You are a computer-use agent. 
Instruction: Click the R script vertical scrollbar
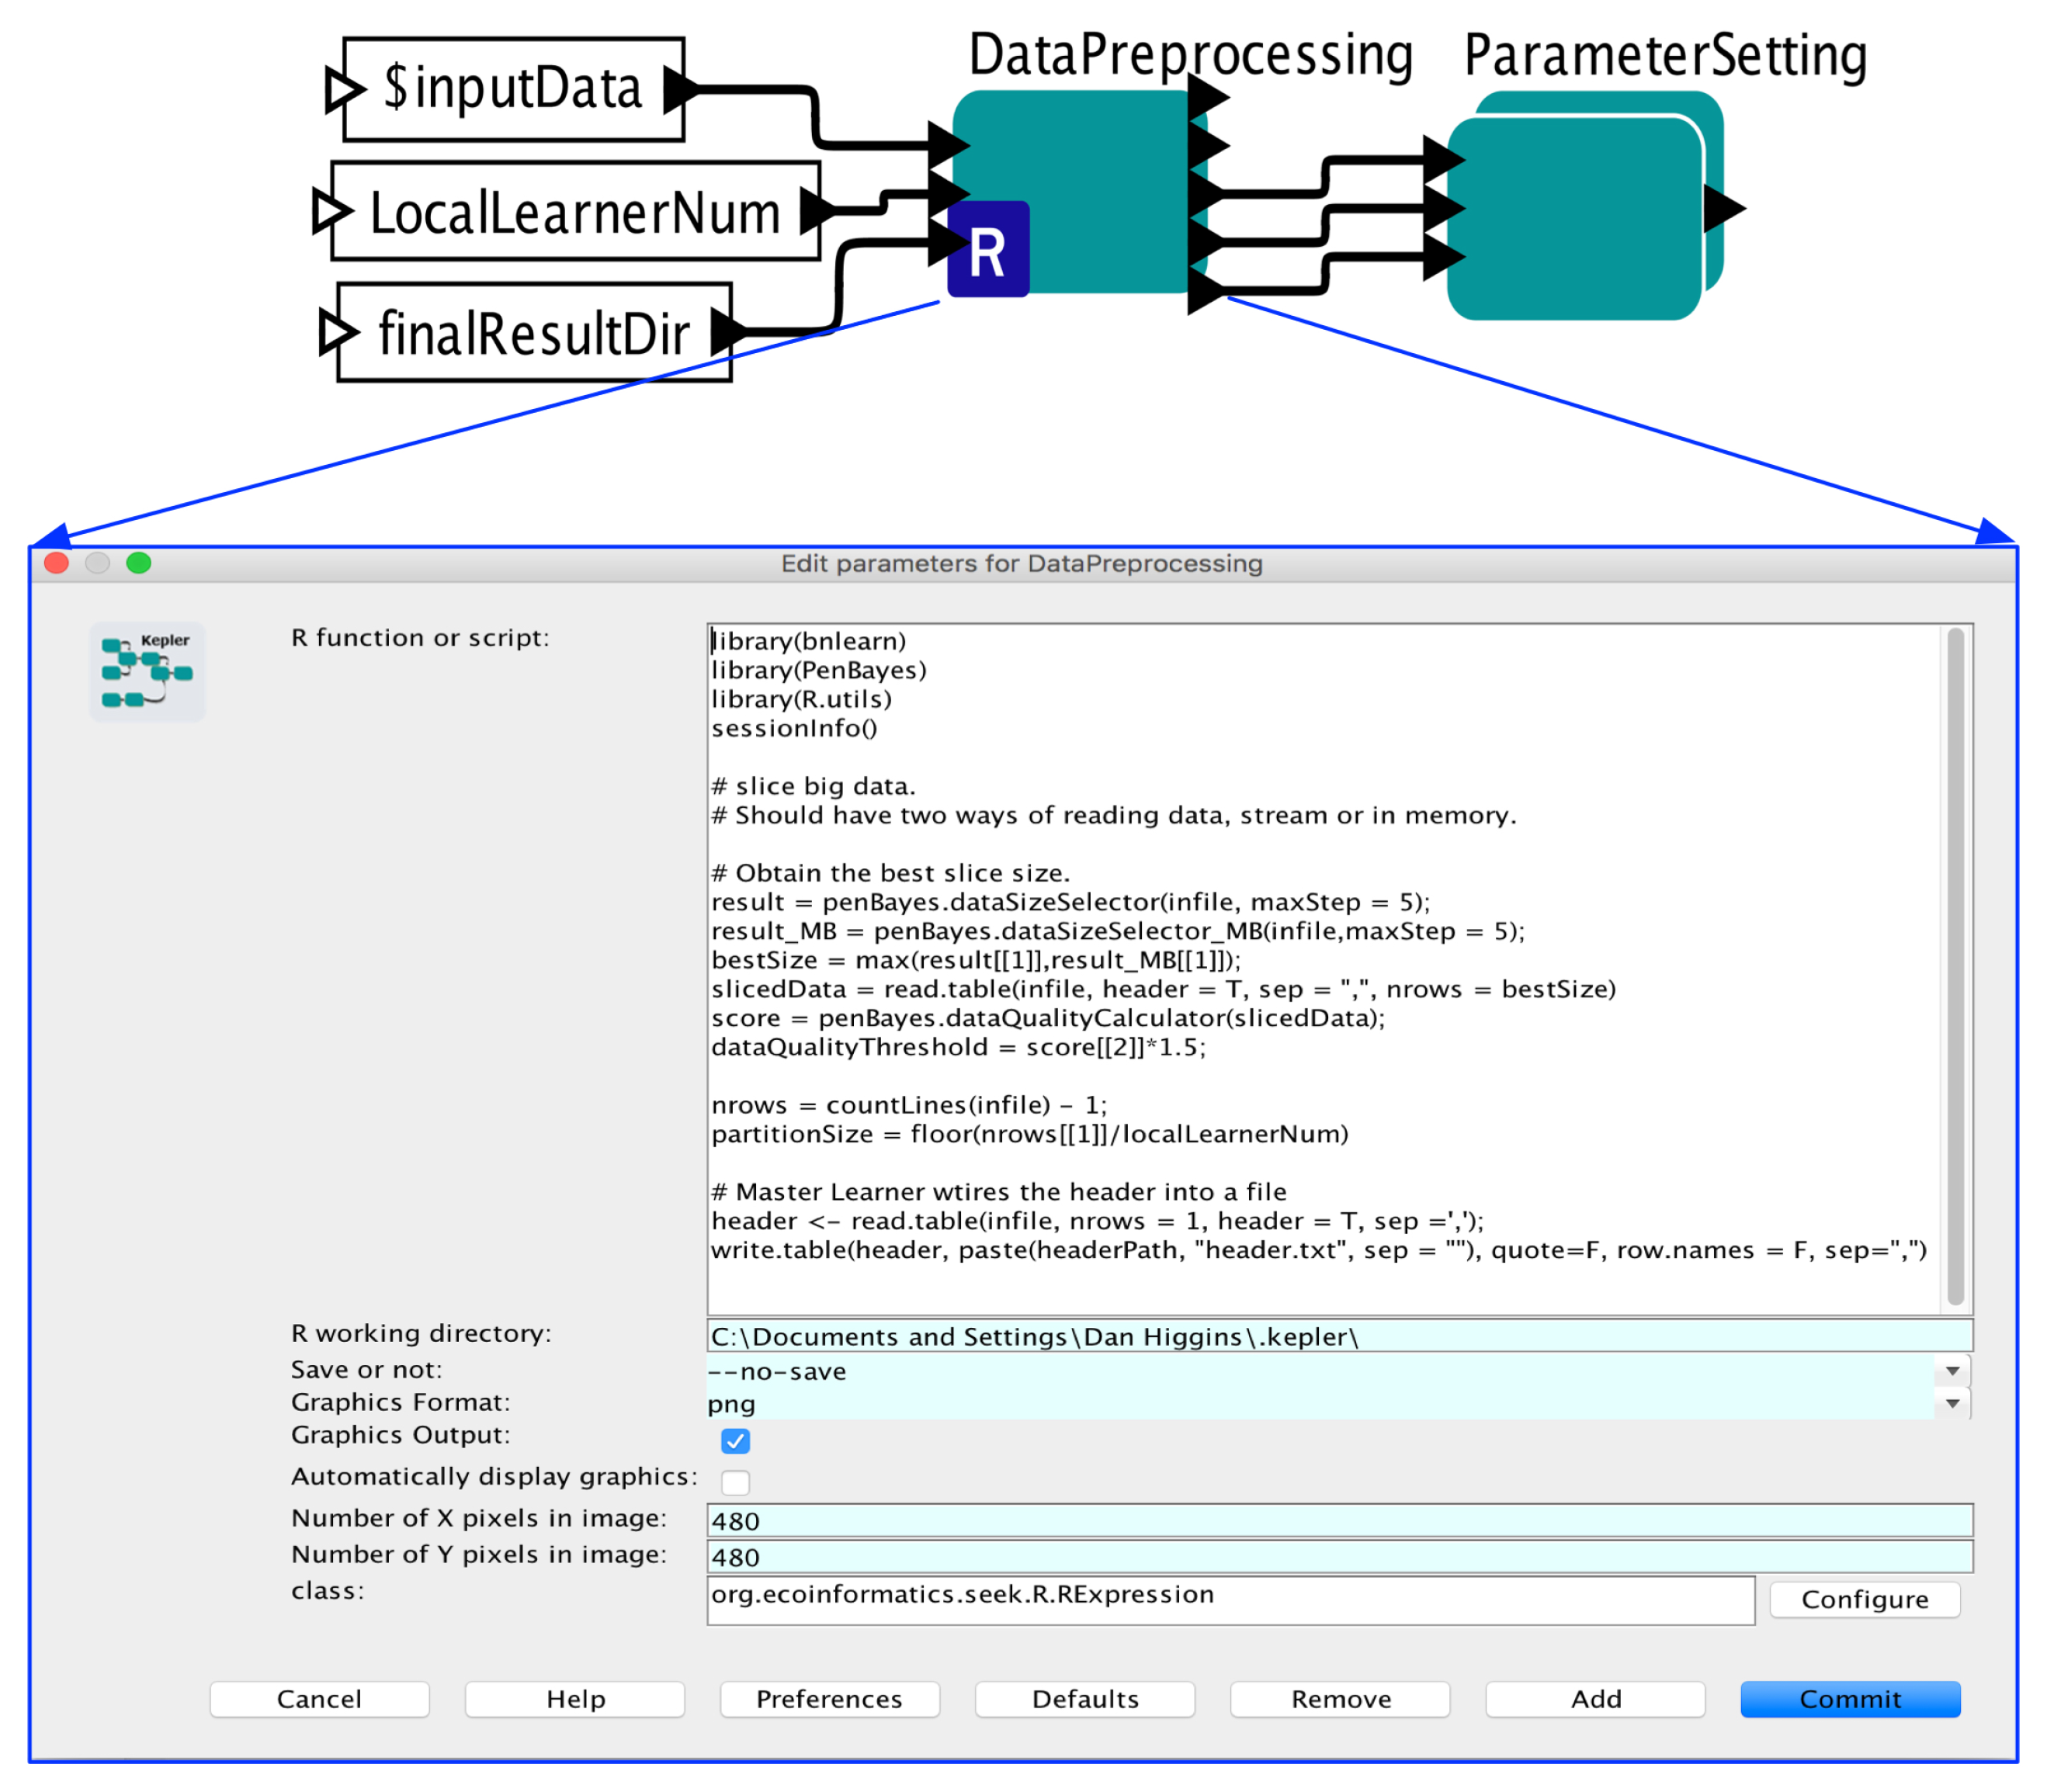pyautogui.click(x=1955, y=966)
